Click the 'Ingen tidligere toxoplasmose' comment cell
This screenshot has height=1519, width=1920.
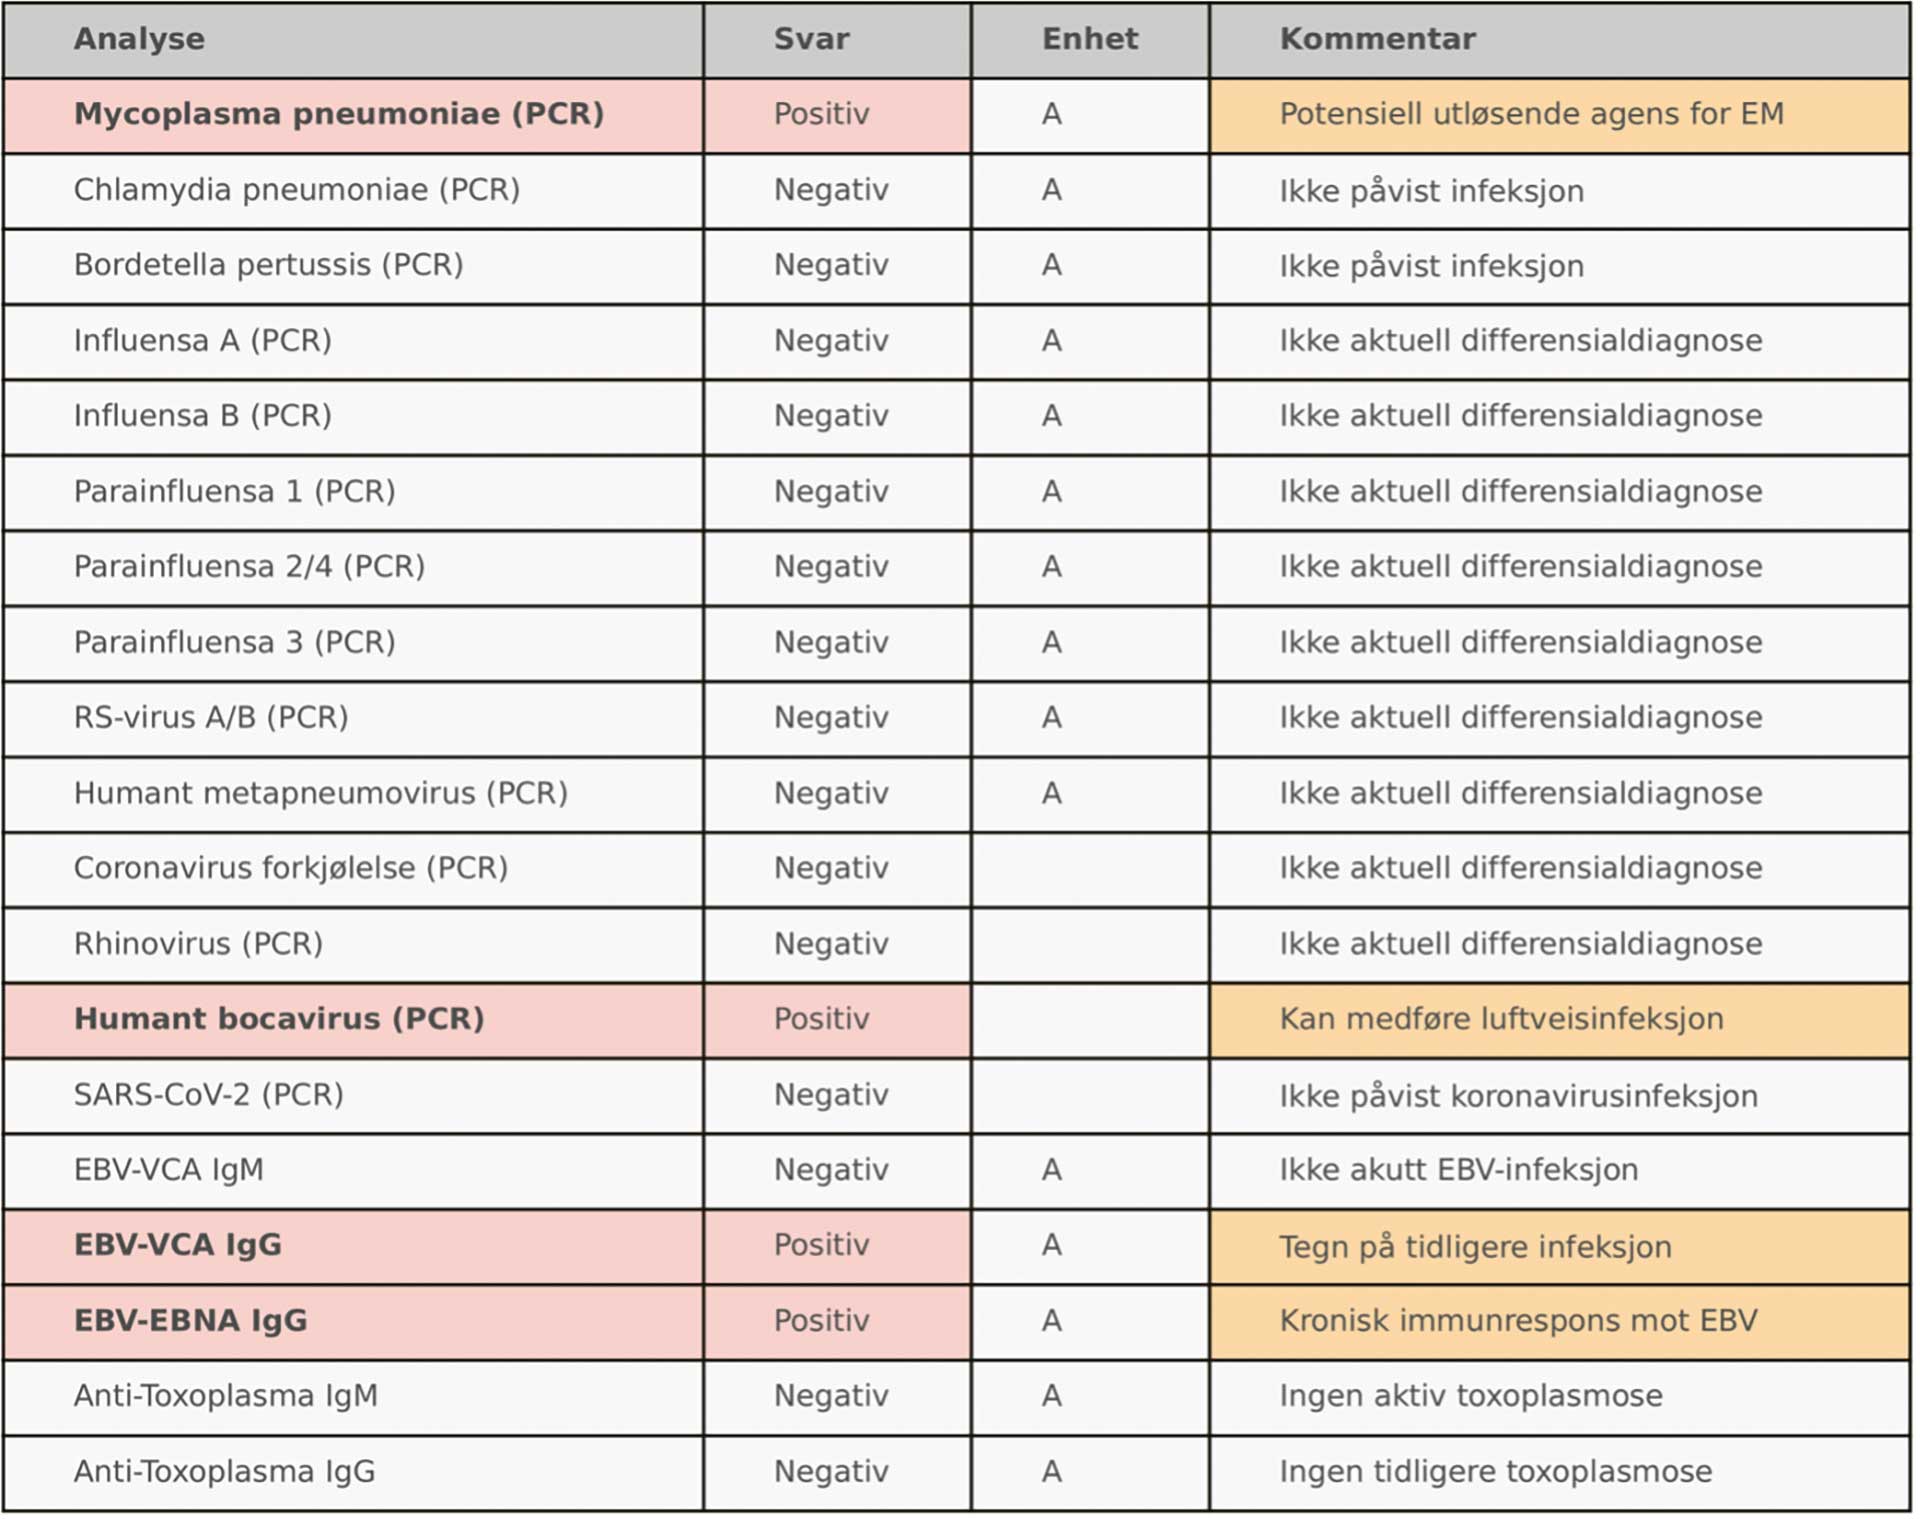coord(1495,1472)
